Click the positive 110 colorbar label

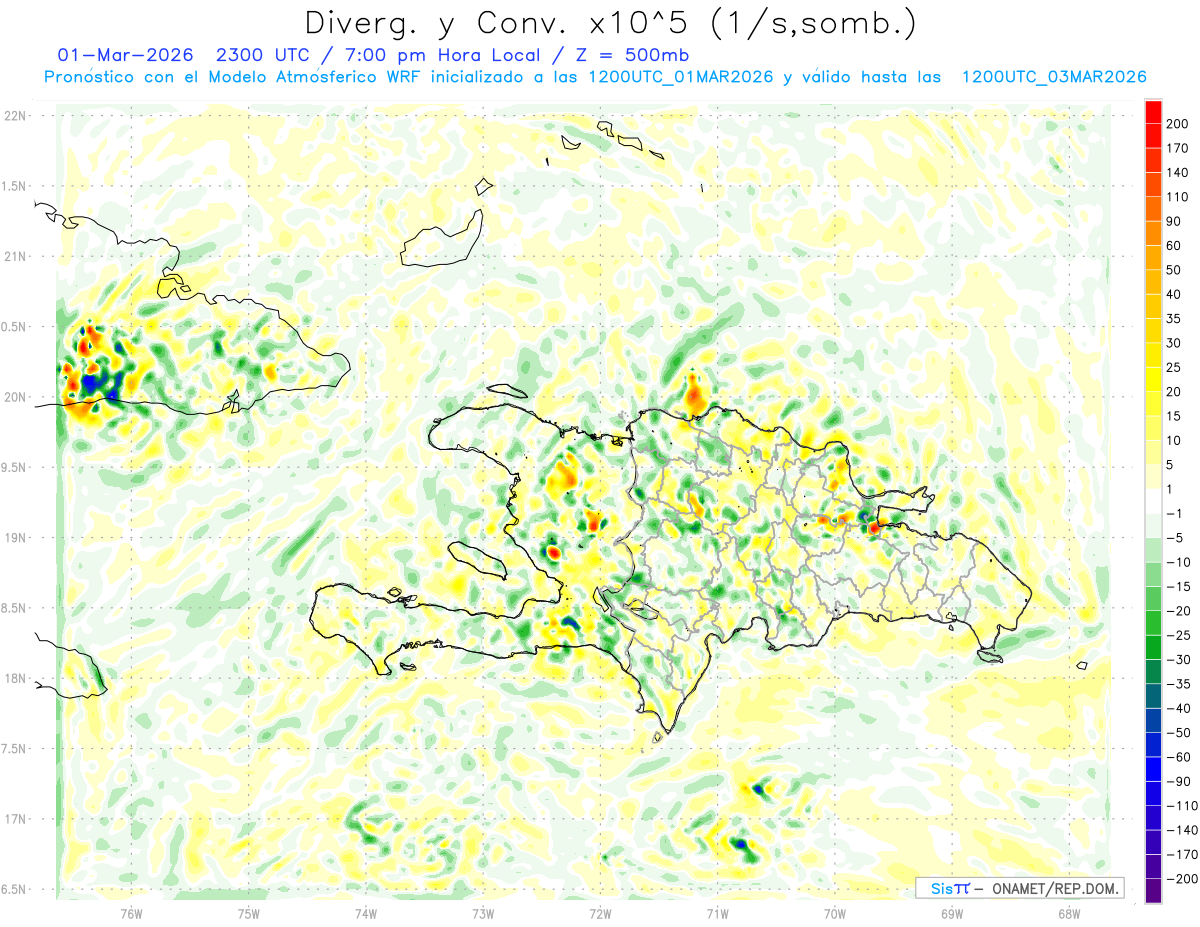[1179, 197]
